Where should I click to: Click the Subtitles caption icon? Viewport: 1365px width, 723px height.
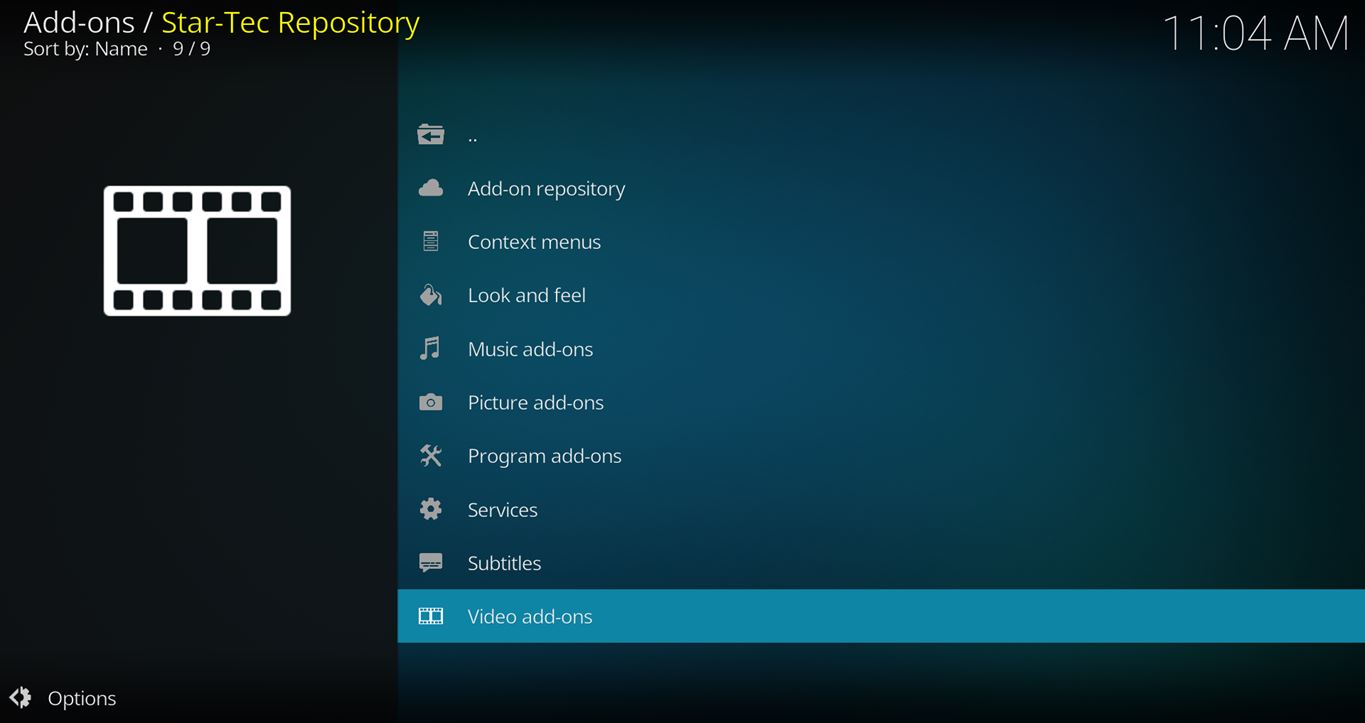431,563
